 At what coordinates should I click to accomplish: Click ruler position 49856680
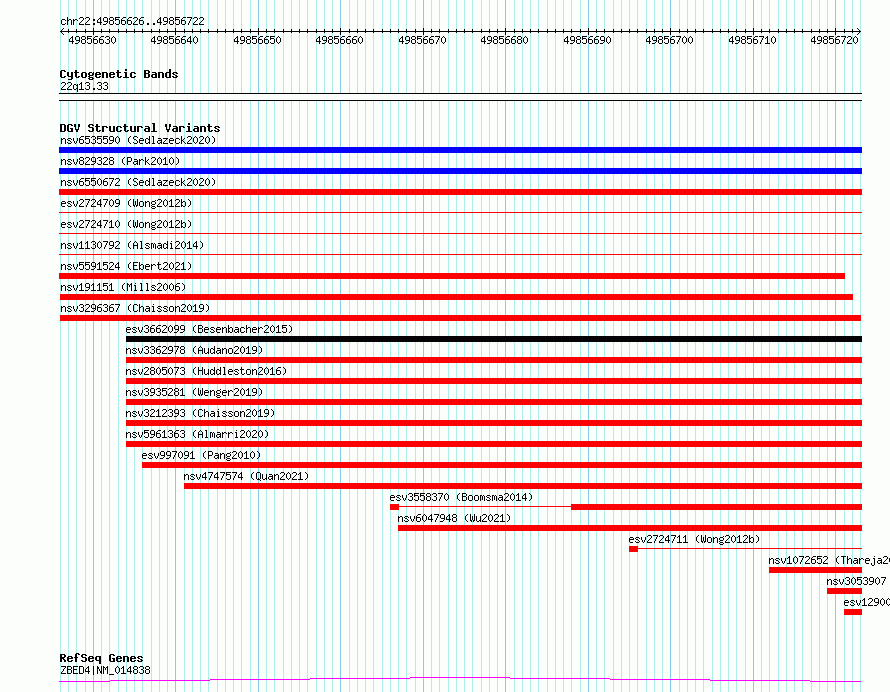point(505,40)
